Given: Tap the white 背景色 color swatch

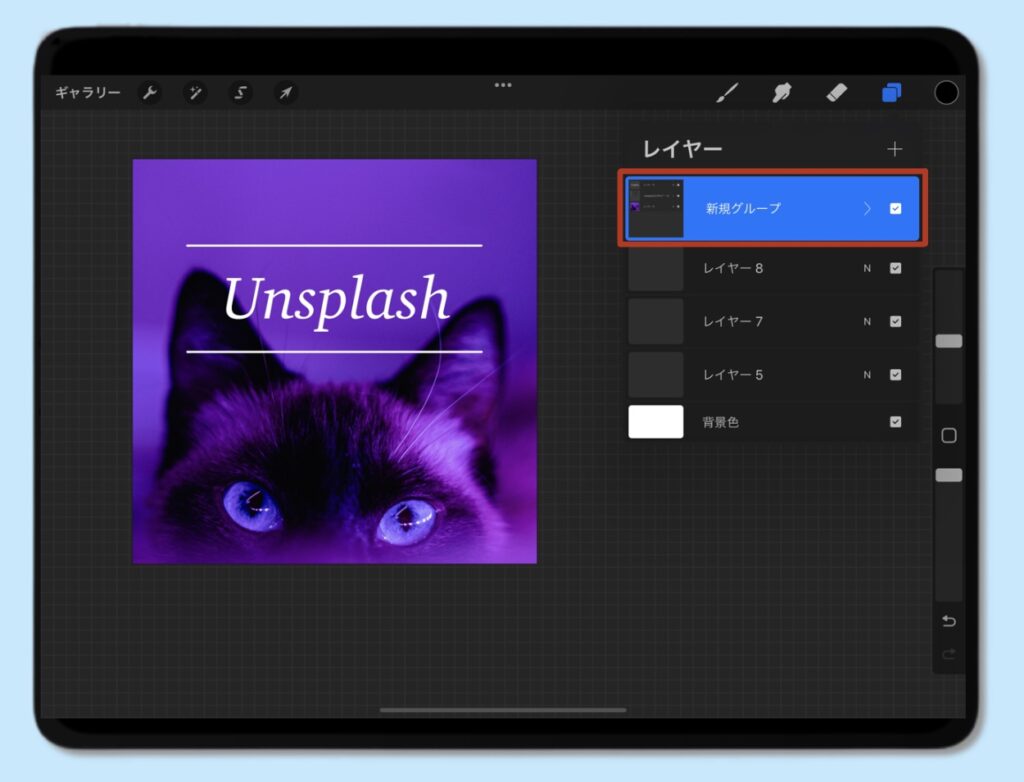Looking at the screenshot, I should pos(656,422).
